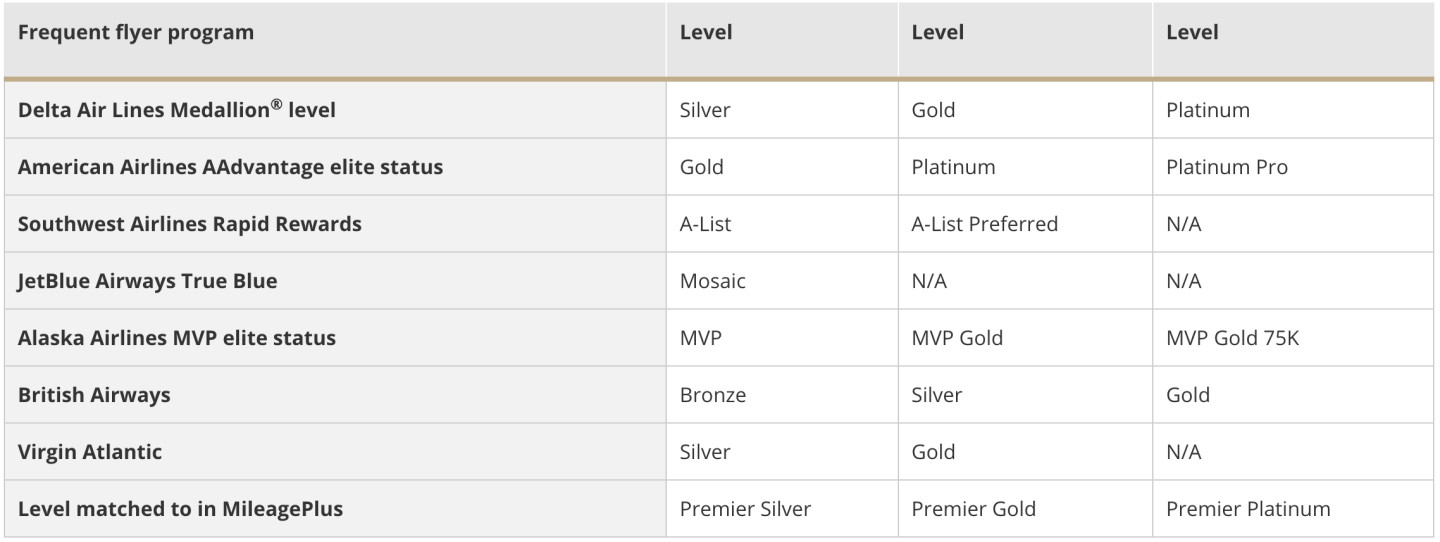Select the Delta Air Lines Medallion level row label

click(x=177, y=110)
